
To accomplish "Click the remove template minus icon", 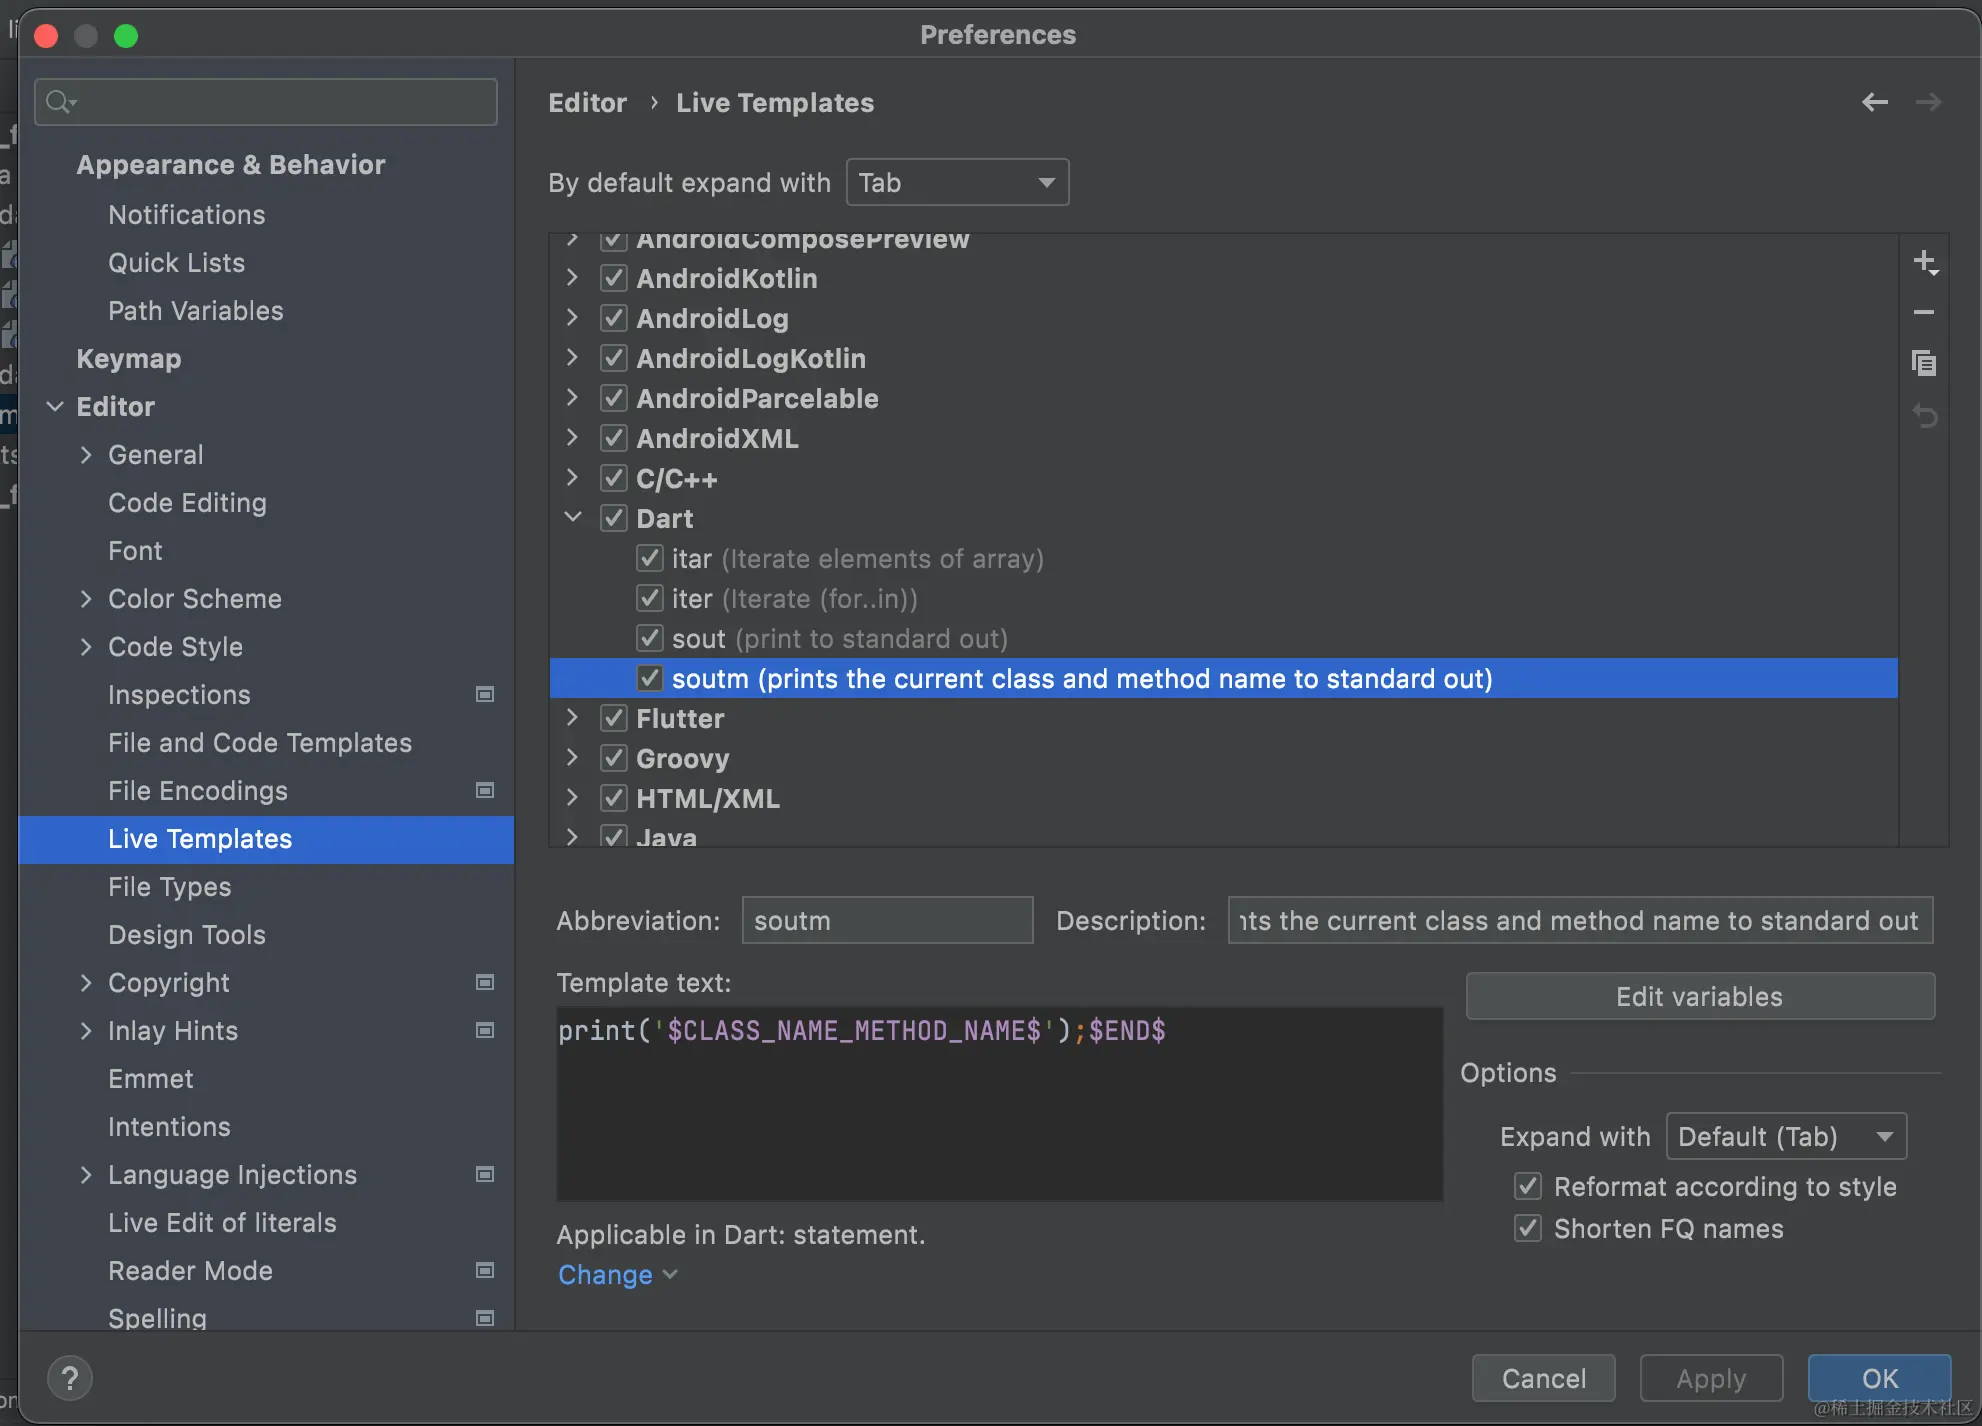I will [x=1924, y=313].
